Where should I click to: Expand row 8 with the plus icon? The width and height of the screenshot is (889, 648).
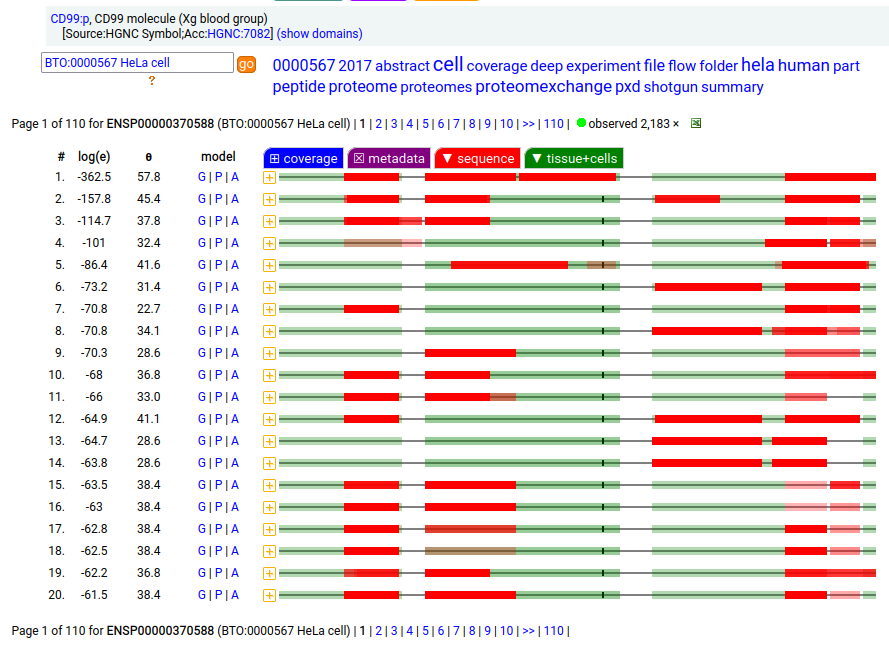[x=269, y=331]
